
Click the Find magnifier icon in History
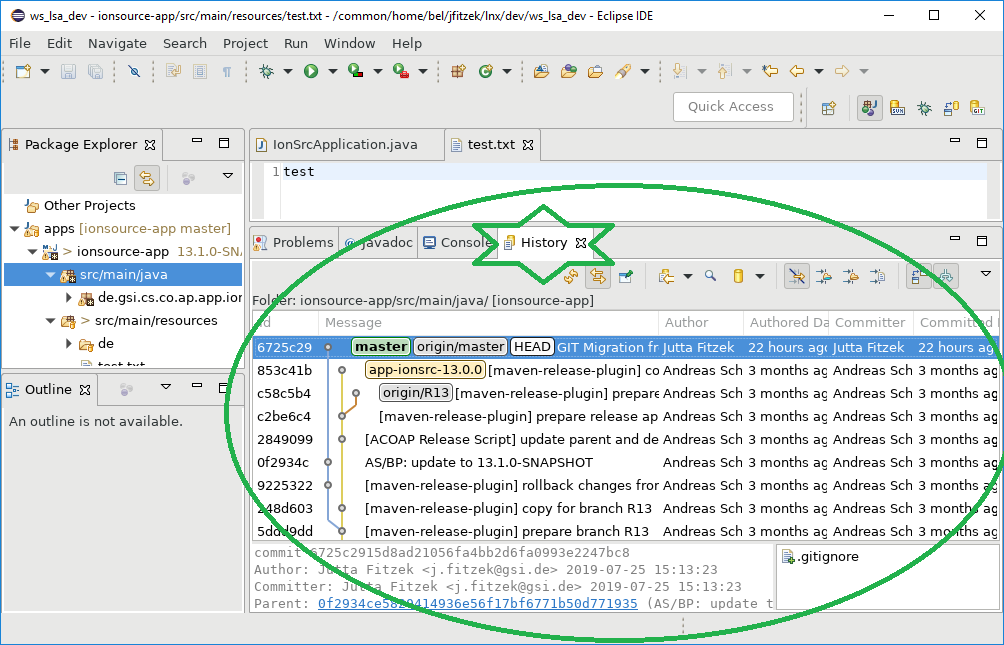pos(710,276)
